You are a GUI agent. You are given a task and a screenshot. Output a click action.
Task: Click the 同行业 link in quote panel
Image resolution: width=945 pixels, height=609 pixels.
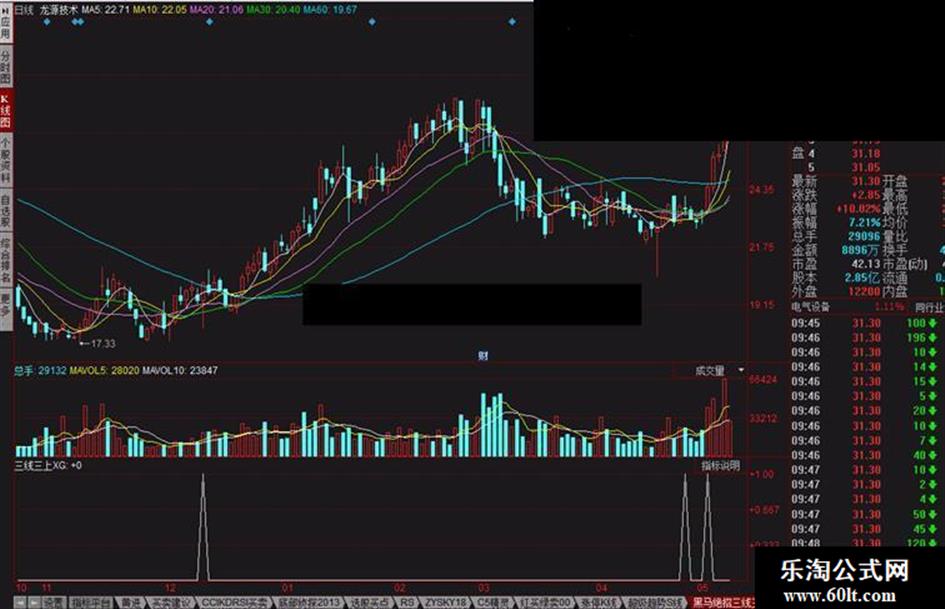click(930, 308)
